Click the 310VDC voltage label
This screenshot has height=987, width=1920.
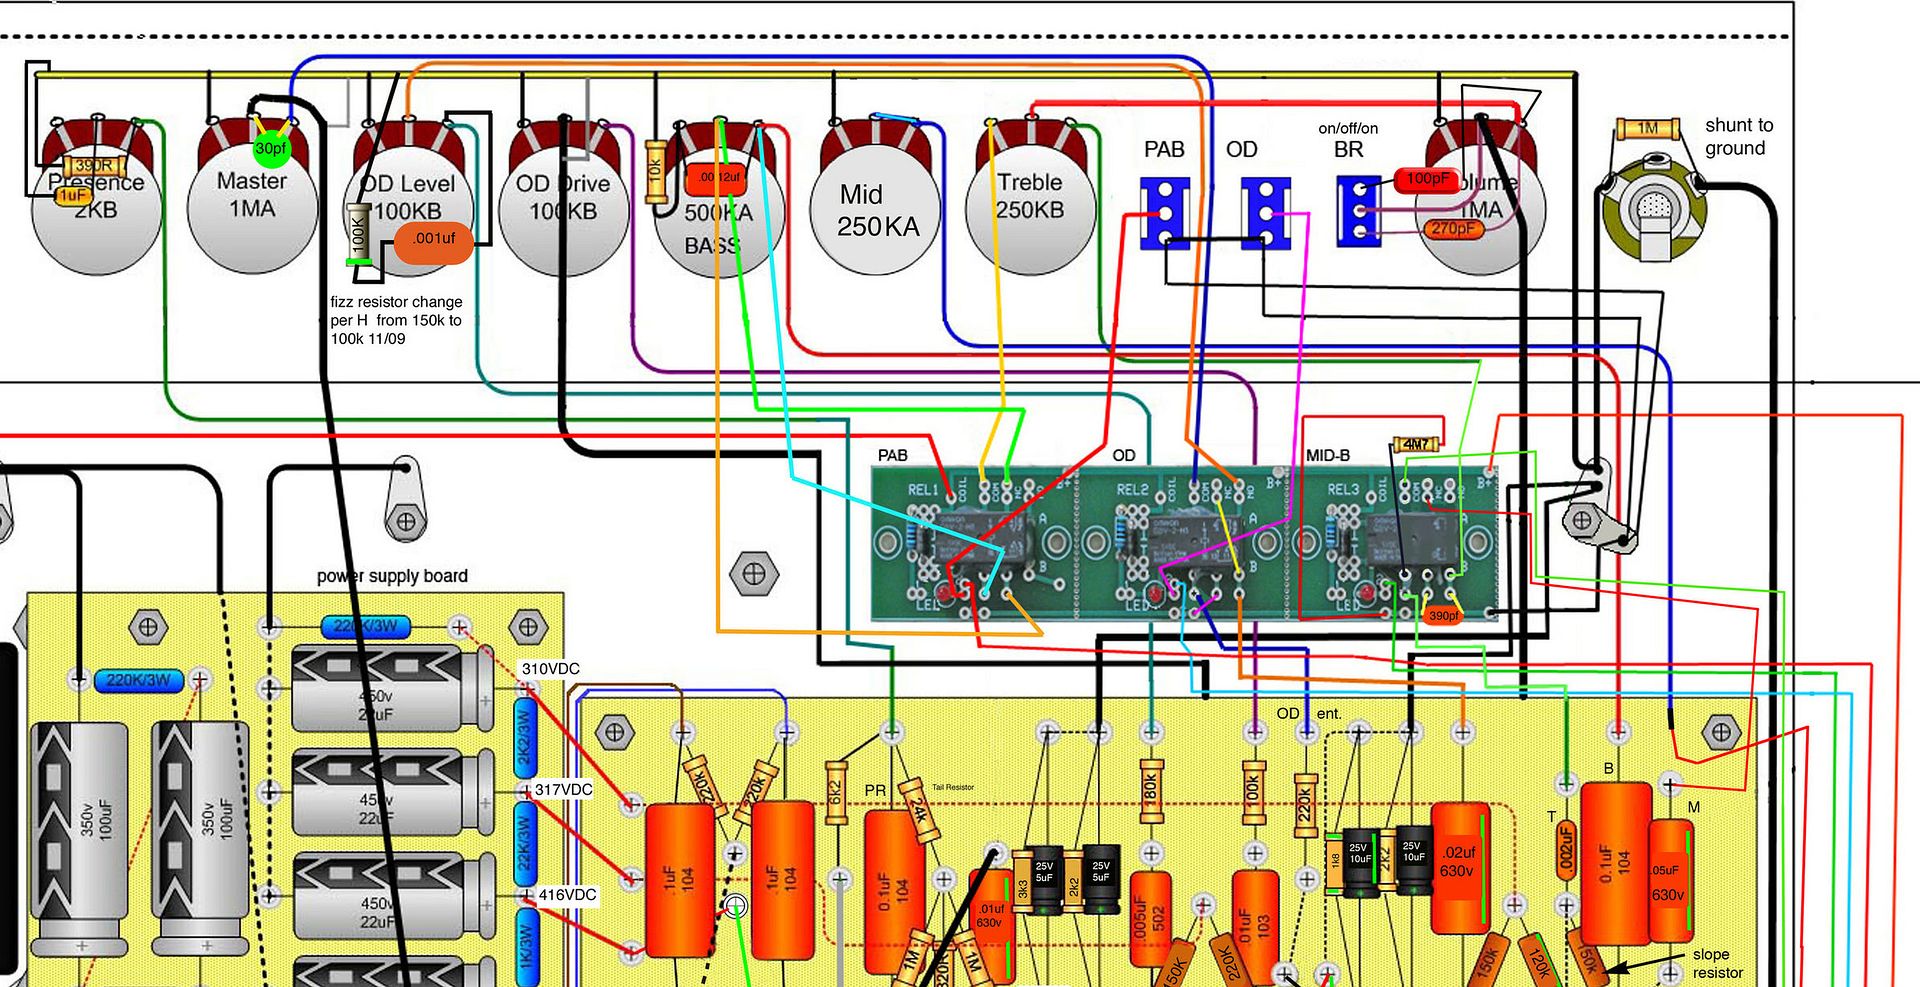(x=550, y=669)
